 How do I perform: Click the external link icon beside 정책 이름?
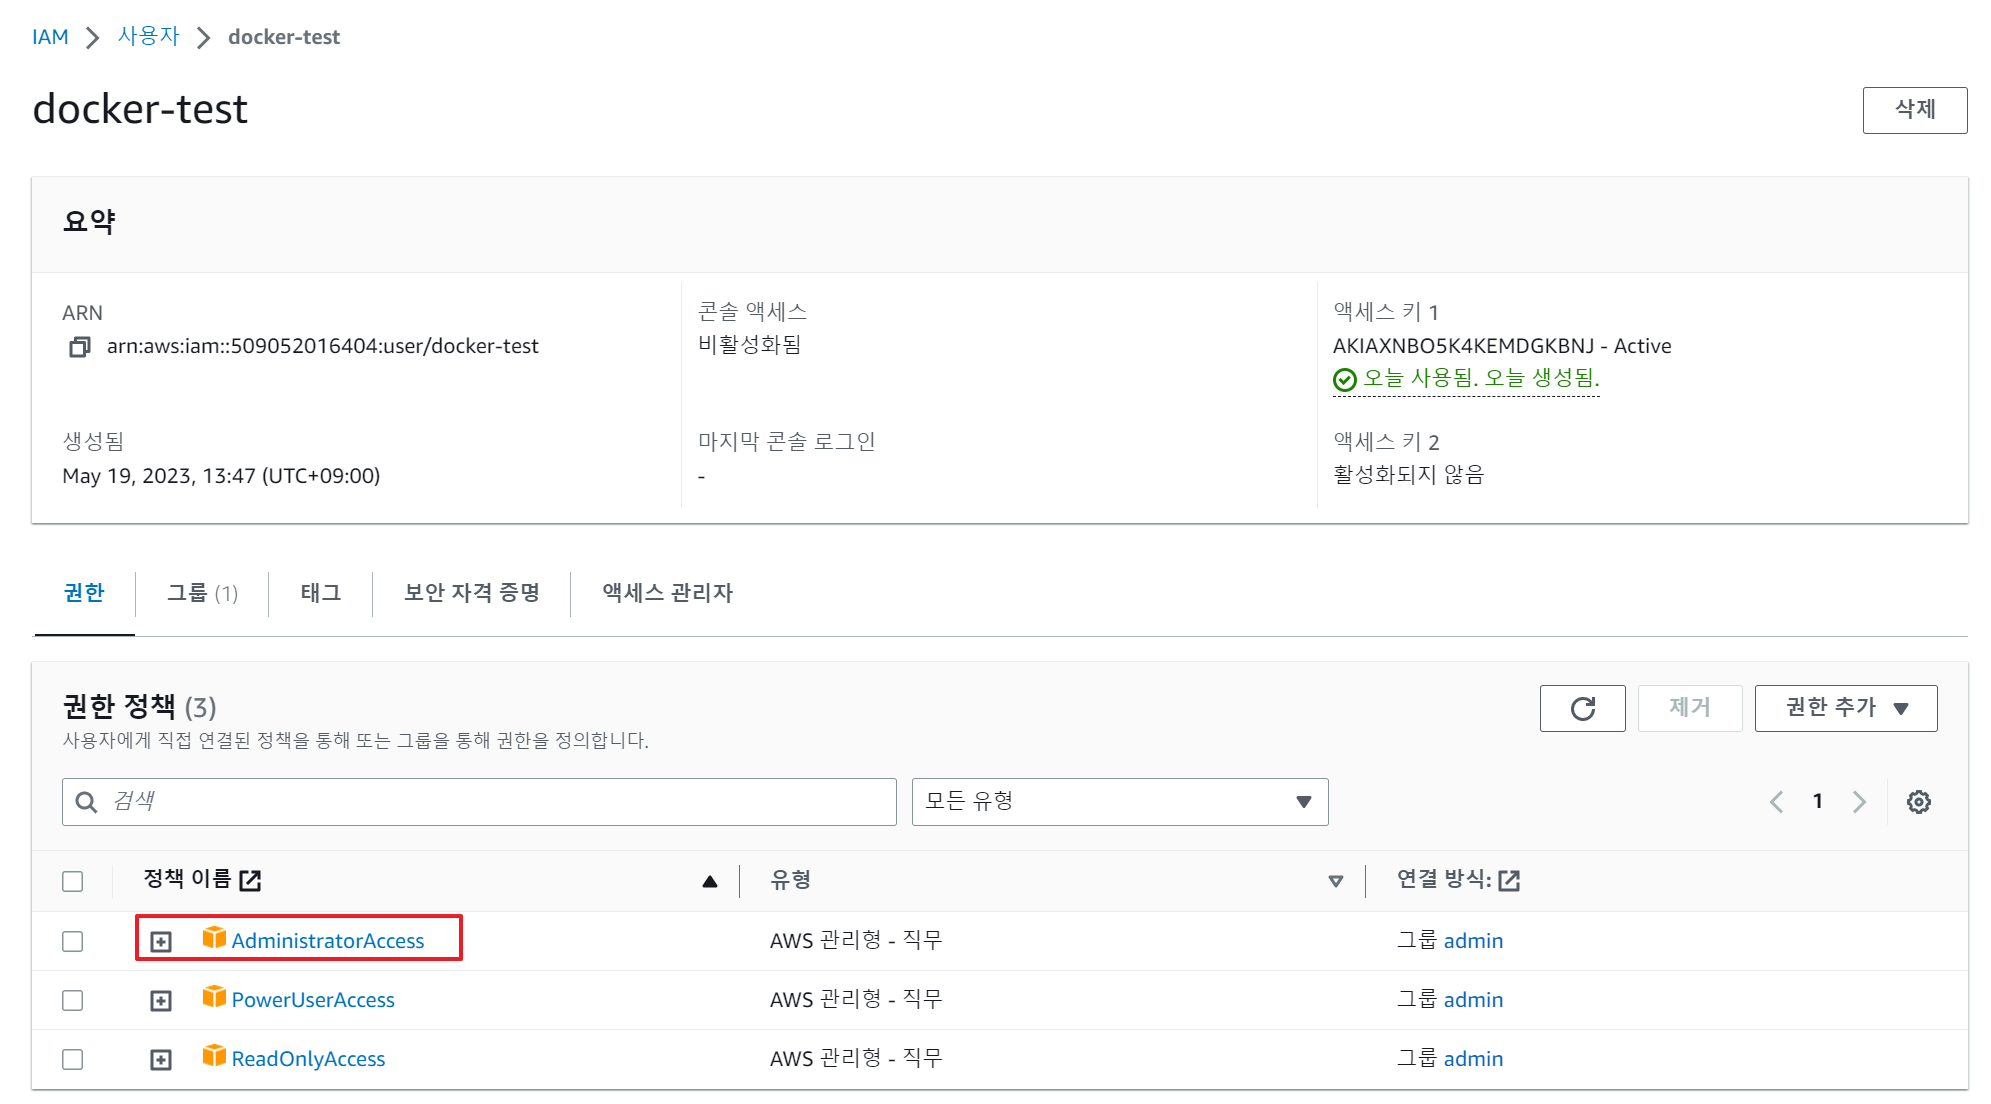(250, 880)
